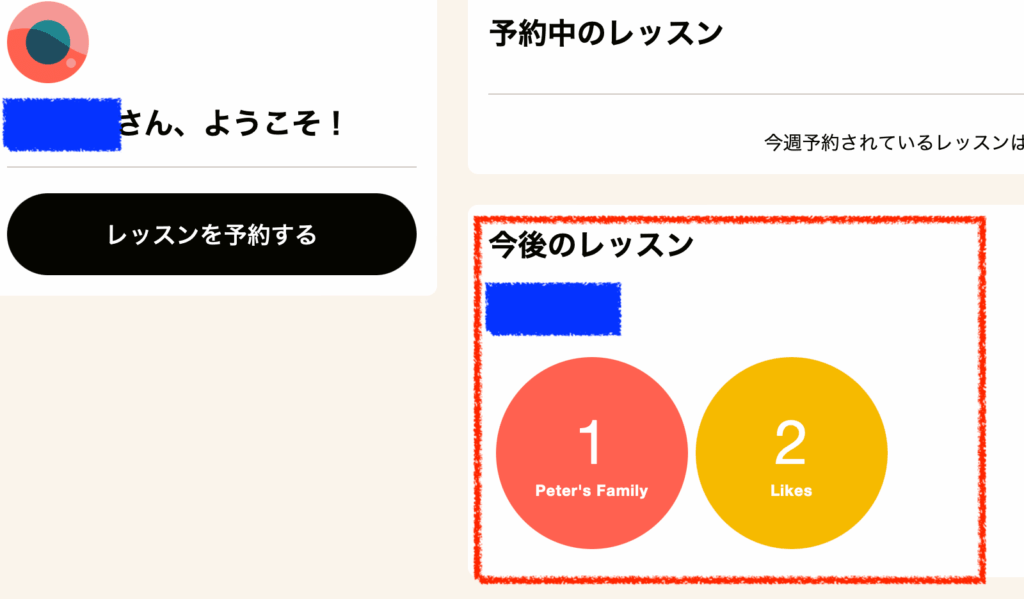
Task: Select the Likes label text
Action: point(792,491)
